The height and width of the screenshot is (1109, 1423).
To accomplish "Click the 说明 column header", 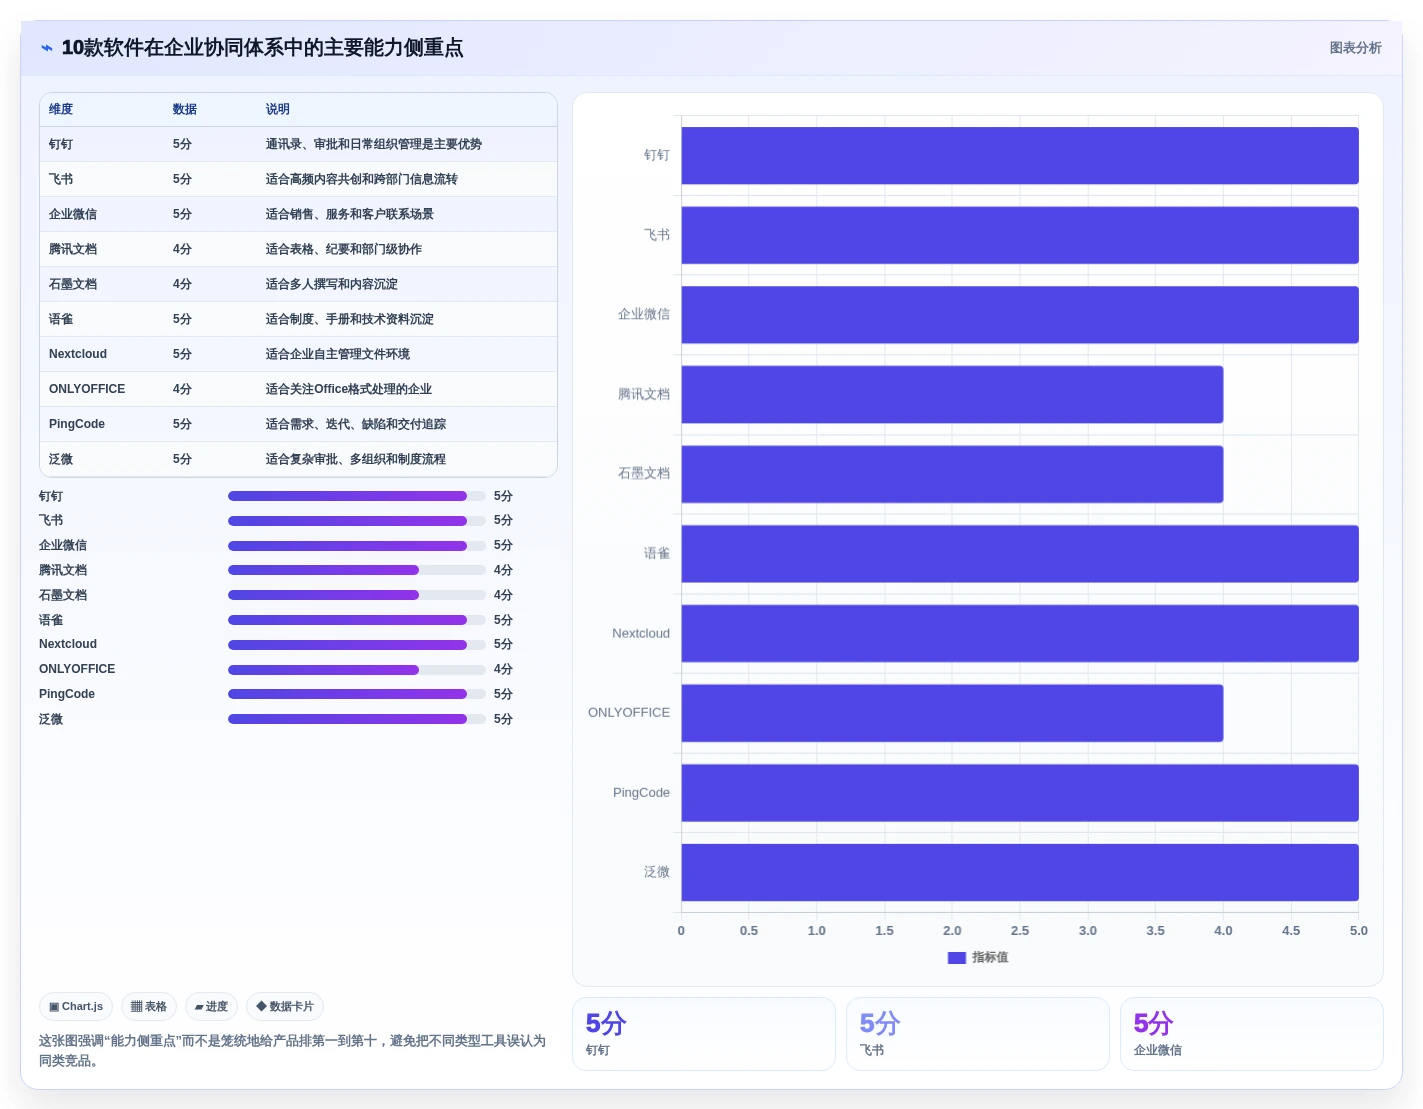I will pyautogui.click(x=278, y=109).
